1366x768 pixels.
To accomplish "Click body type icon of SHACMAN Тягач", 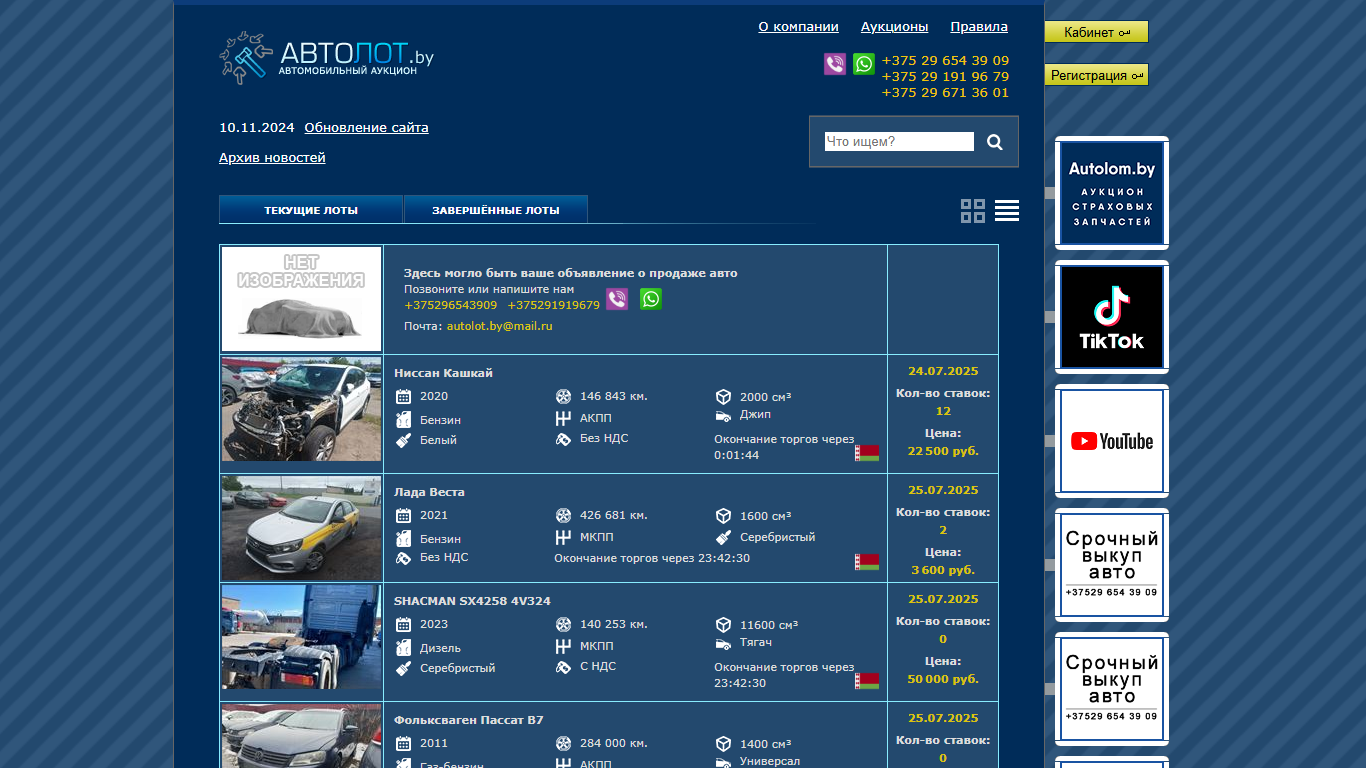I will (x=723, y=643).
